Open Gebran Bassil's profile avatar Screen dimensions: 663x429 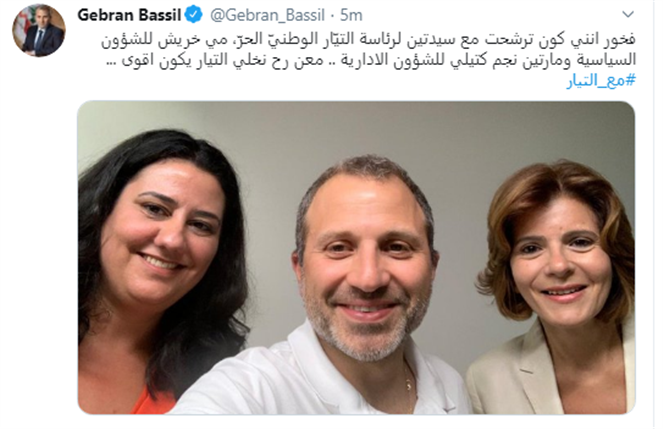click(x=38, y=30)
